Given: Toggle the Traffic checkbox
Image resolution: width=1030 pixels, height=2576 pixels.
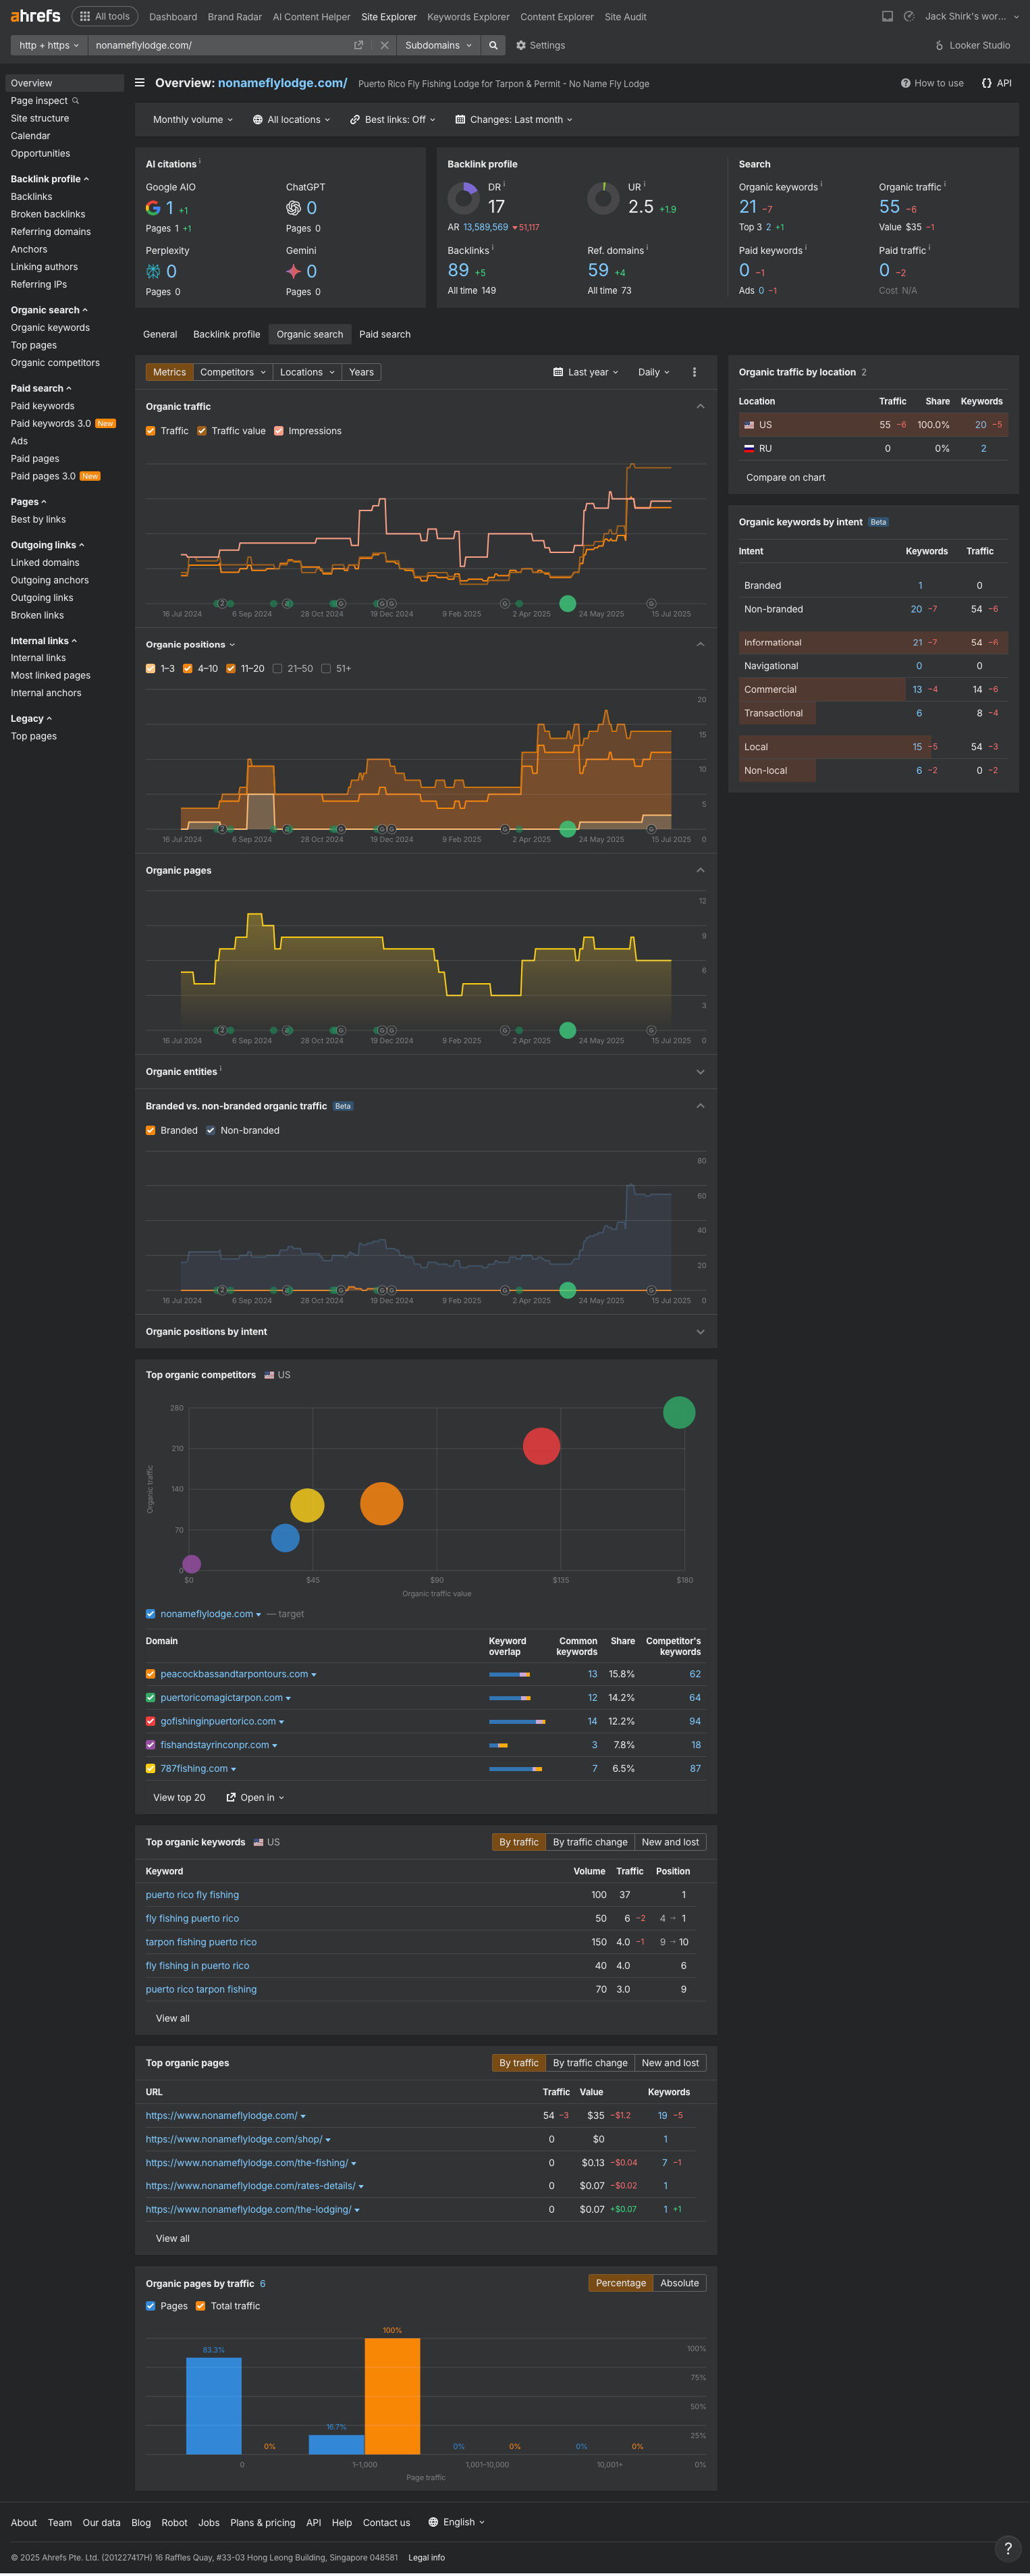Looking at the screenshot, I should [150, 431].
